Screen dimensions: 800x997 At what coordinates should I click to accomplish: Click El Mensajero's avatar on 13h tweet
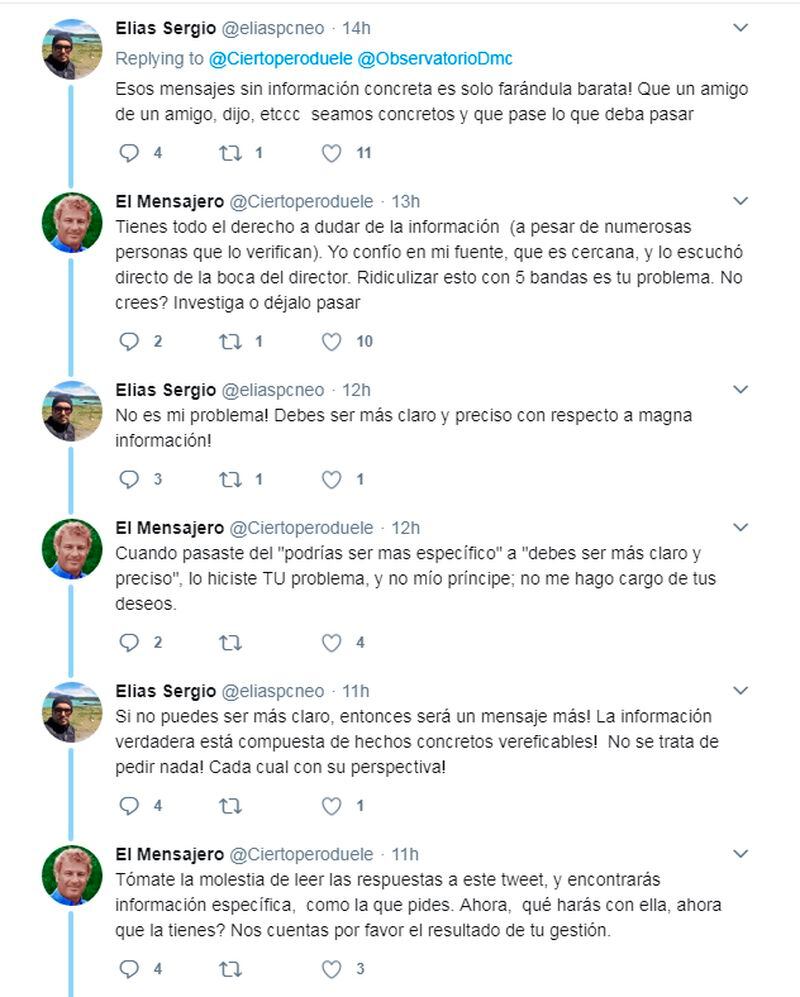72,223
